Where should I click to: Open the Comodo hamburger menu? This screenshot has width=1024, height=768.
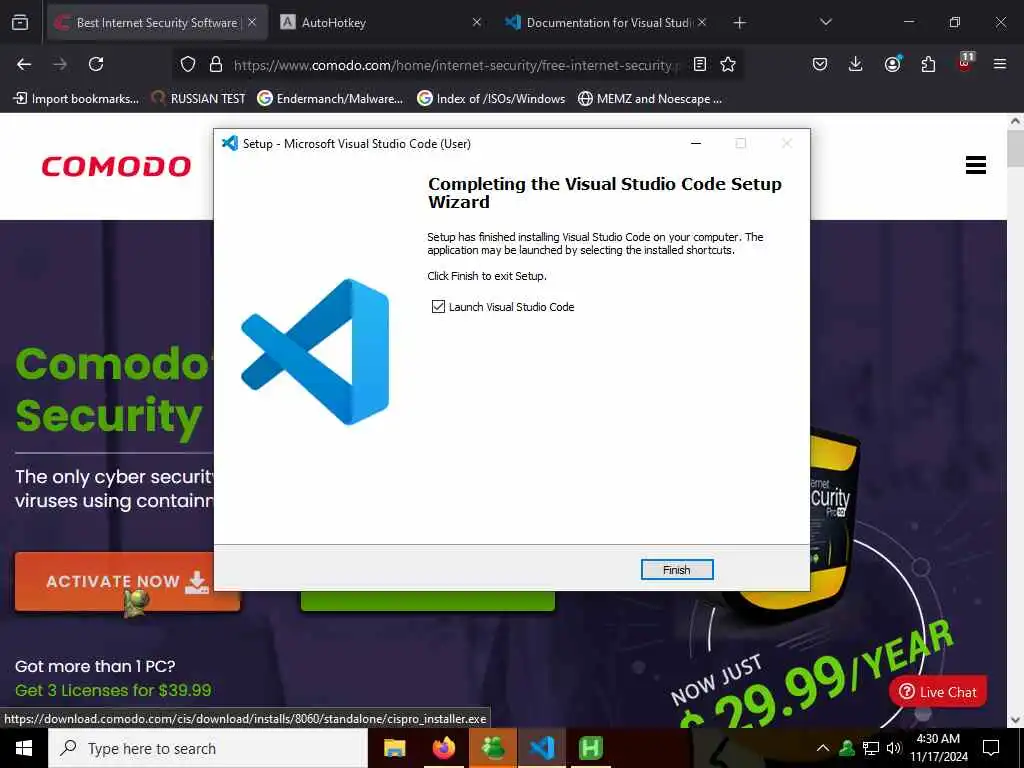click(x=976, y=165)
